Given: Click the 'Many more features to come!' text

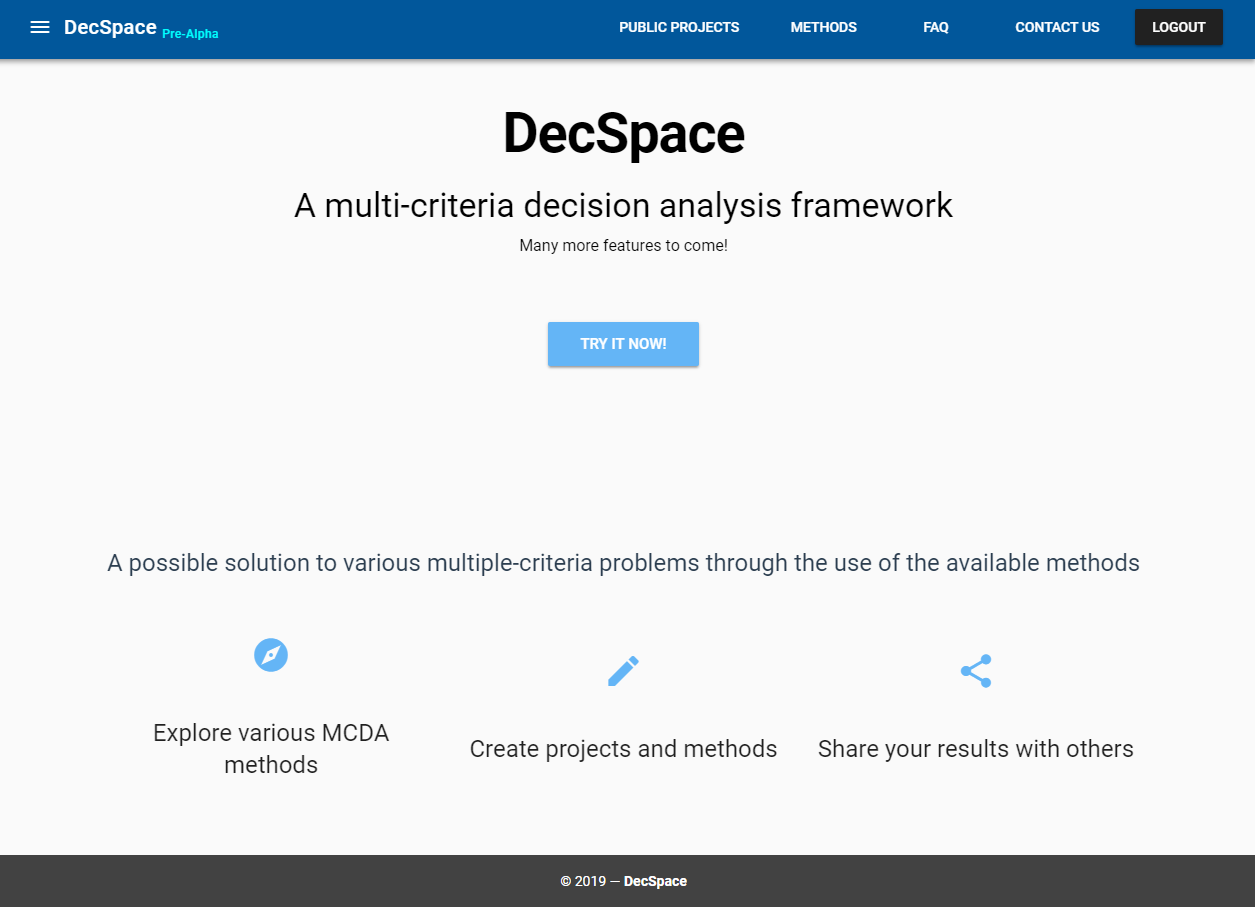Looking at the screenshot, I should (x=623, y=245).
